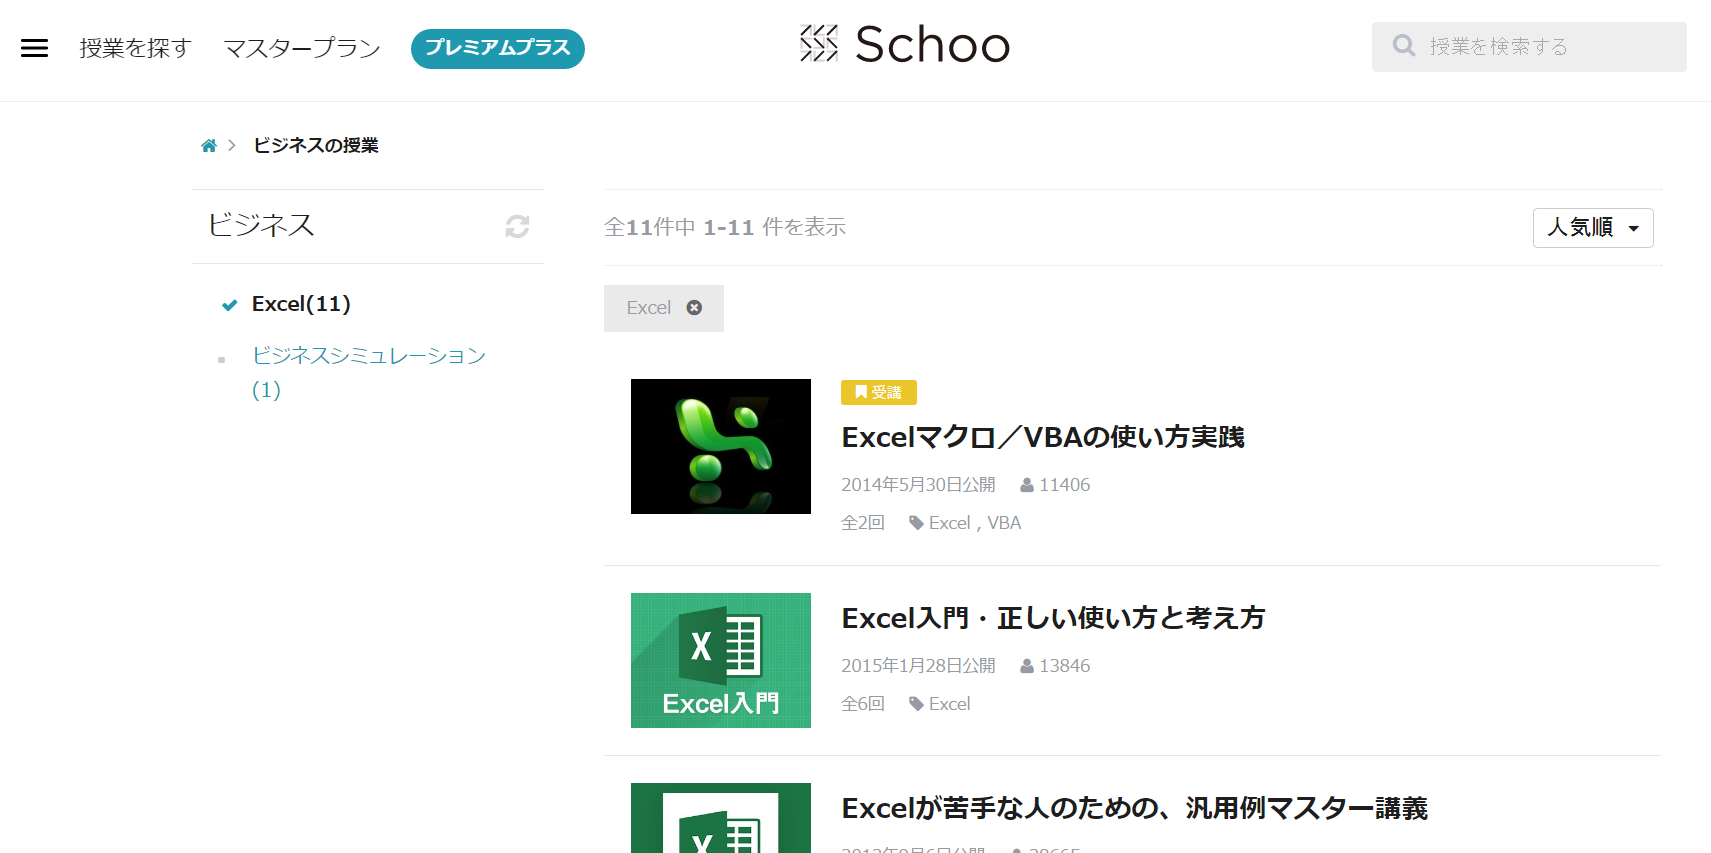Click the 2014年5月30日公開 date text
The height and width of the screenshot is (853, 1711).
pos(918,485)
